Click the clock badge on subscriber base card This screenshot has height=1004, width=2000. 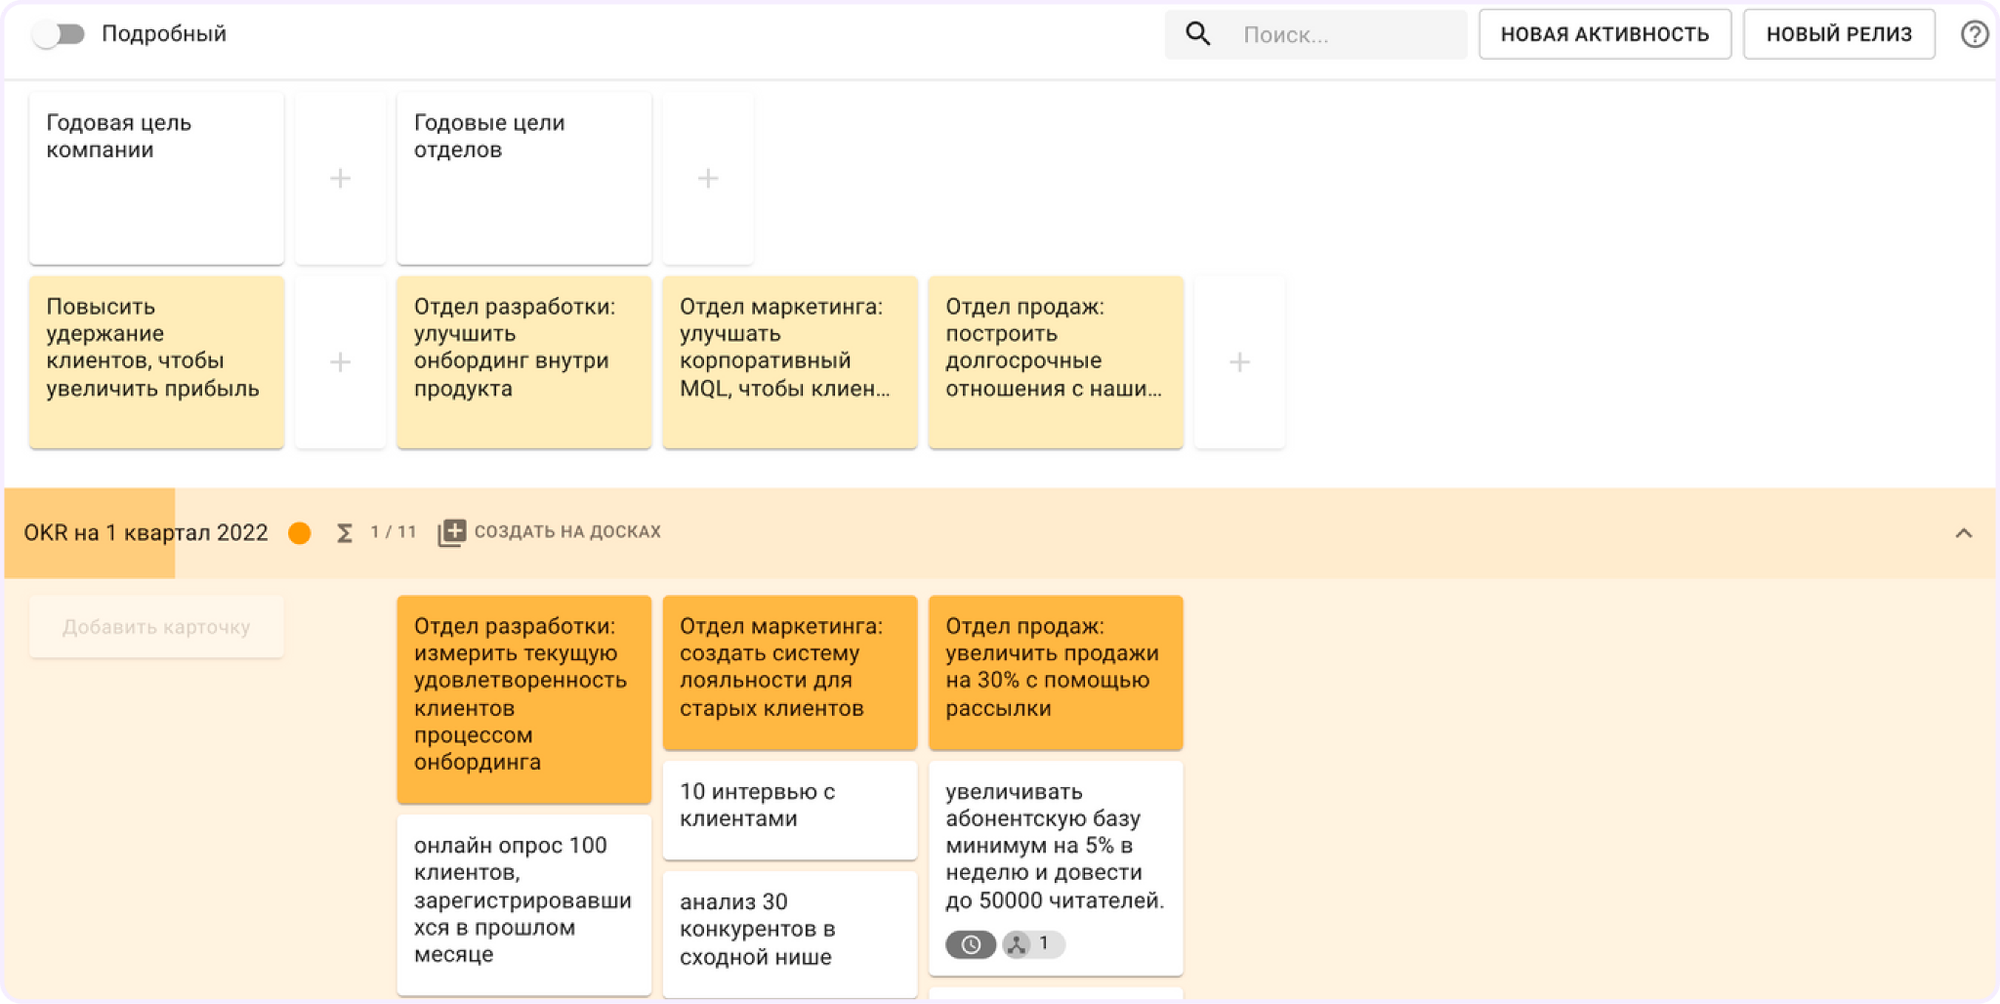pyautogui.click(x=970, y=944)
